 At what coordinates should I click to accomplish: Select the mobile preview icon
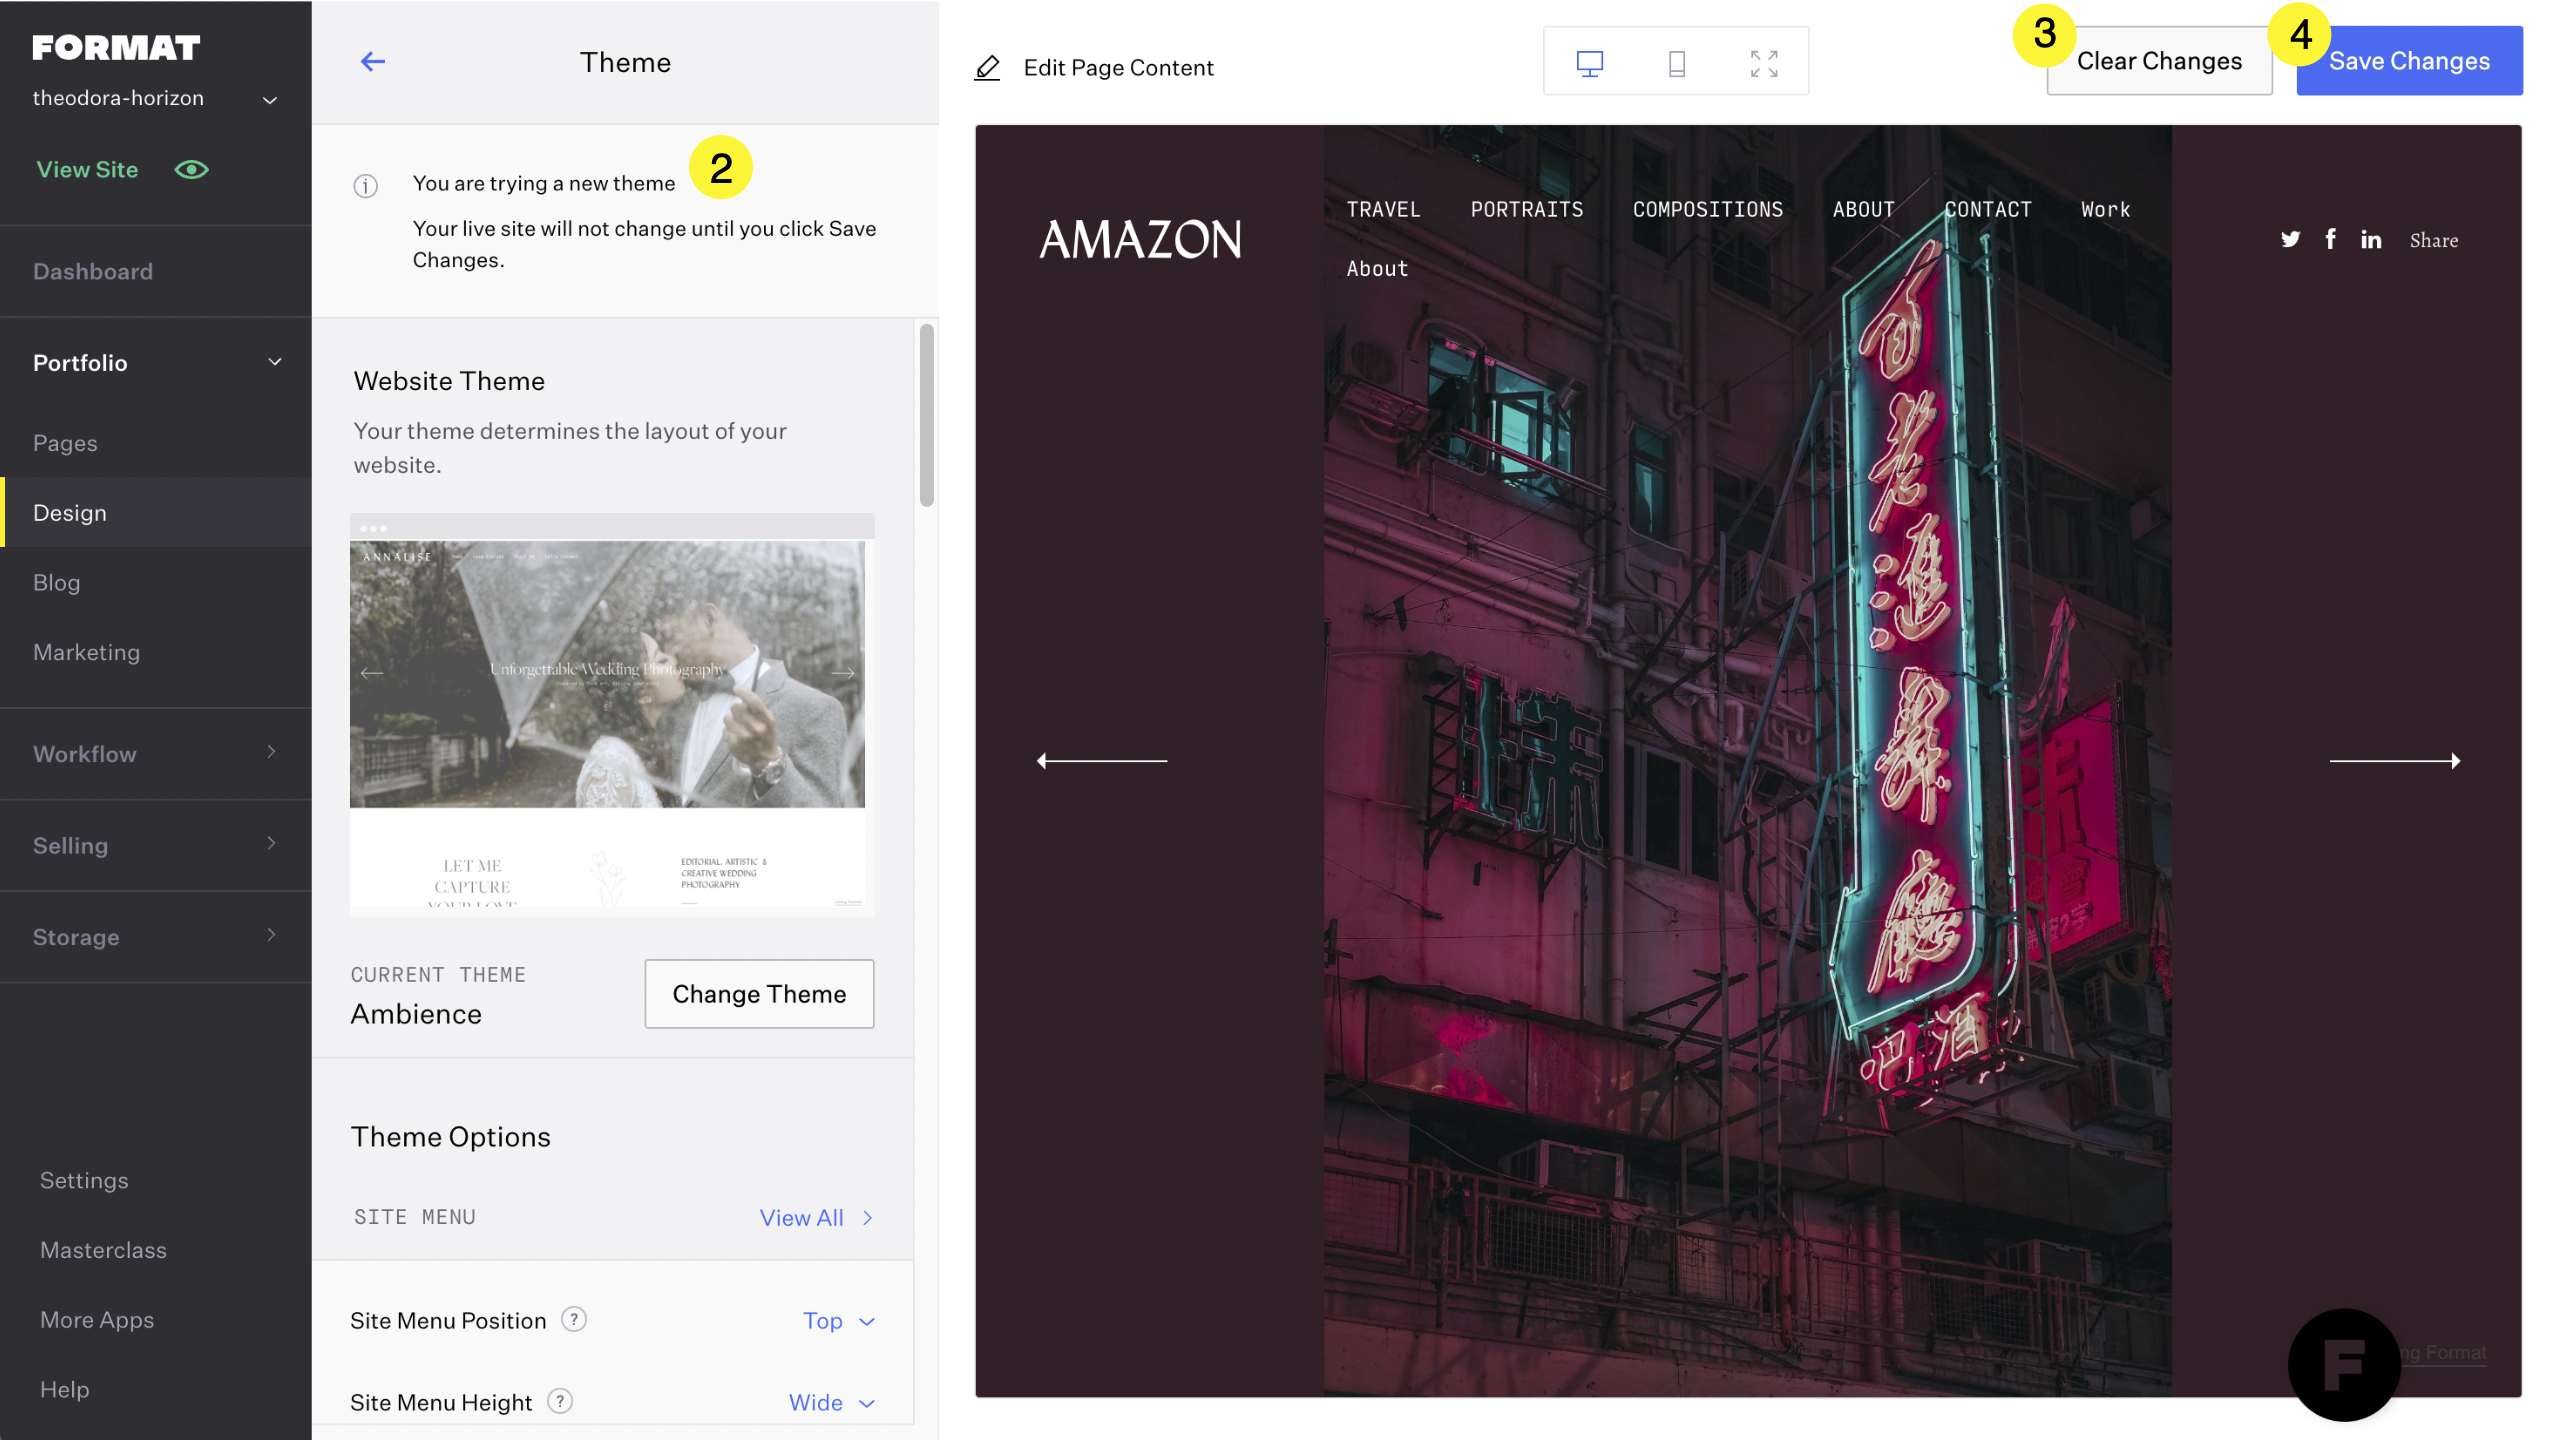tap(1677, 63)
